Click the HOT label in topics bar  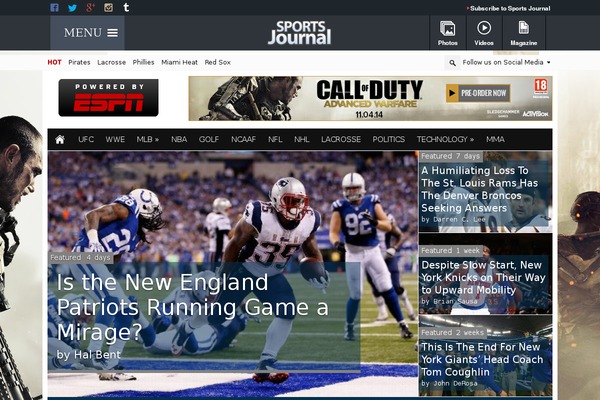click(54, 62)
